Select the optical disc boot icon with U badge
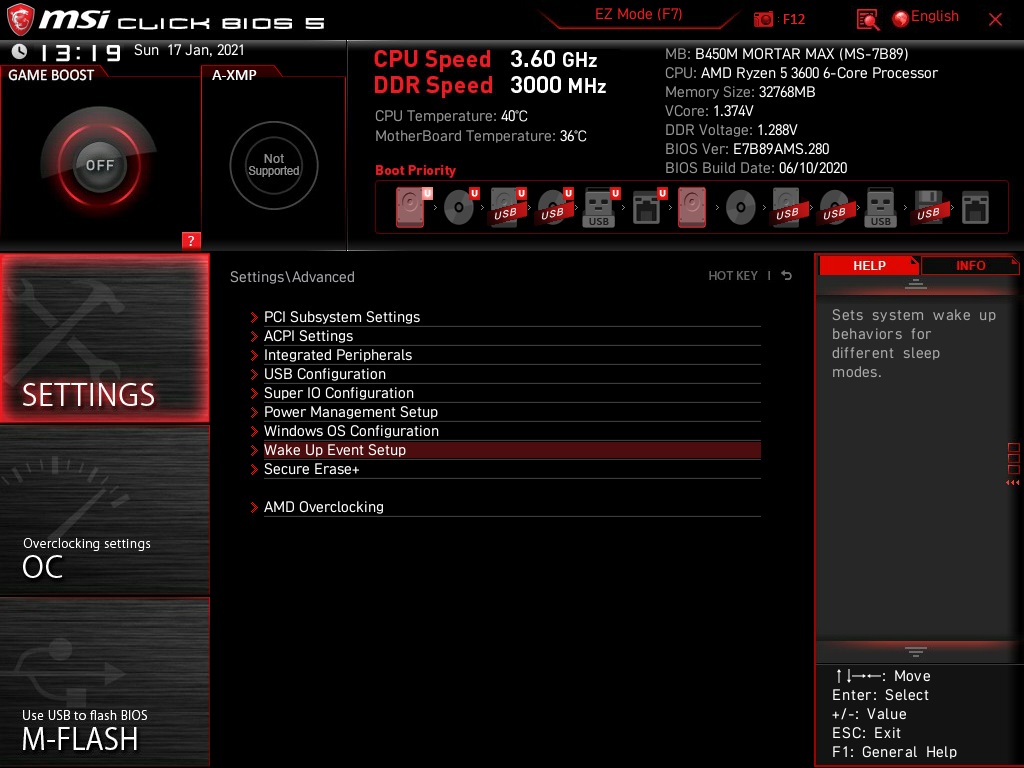1024x768 pixels. (x=460, y=207)
